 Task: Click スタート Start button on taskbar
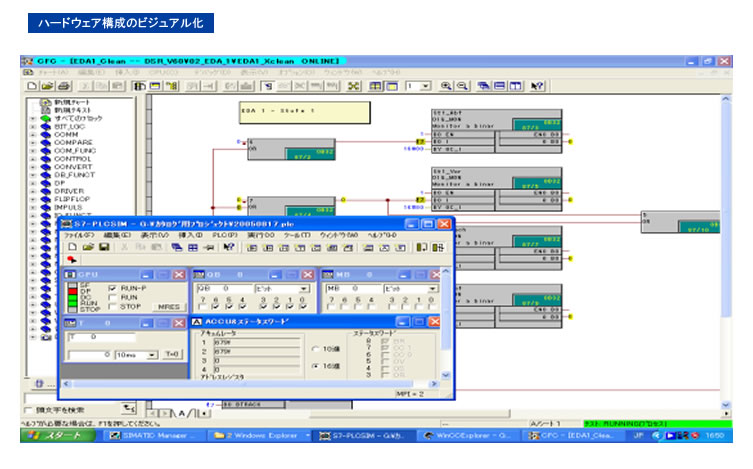(x=58, y=435)
